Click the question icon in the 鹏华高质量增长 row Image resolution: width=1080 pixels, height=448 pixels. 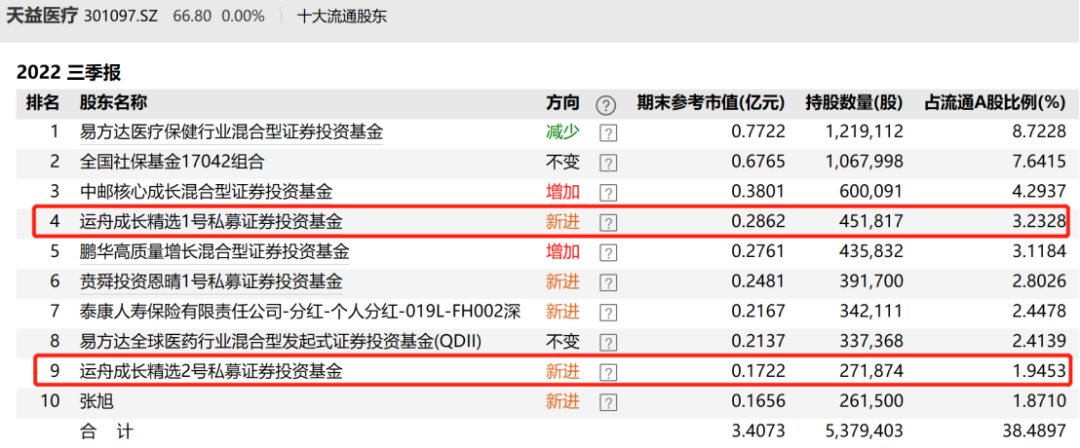(x=608, y=253)
